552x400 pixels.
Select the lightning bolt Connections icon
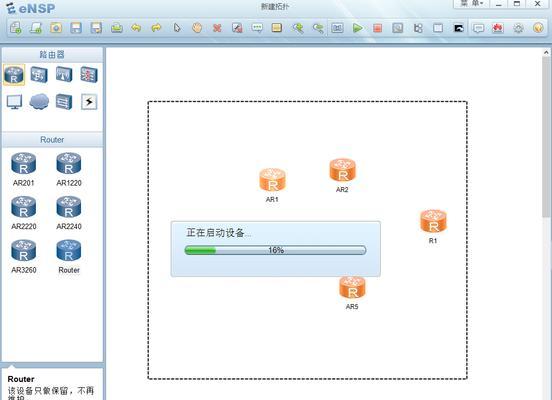(89, 102)
